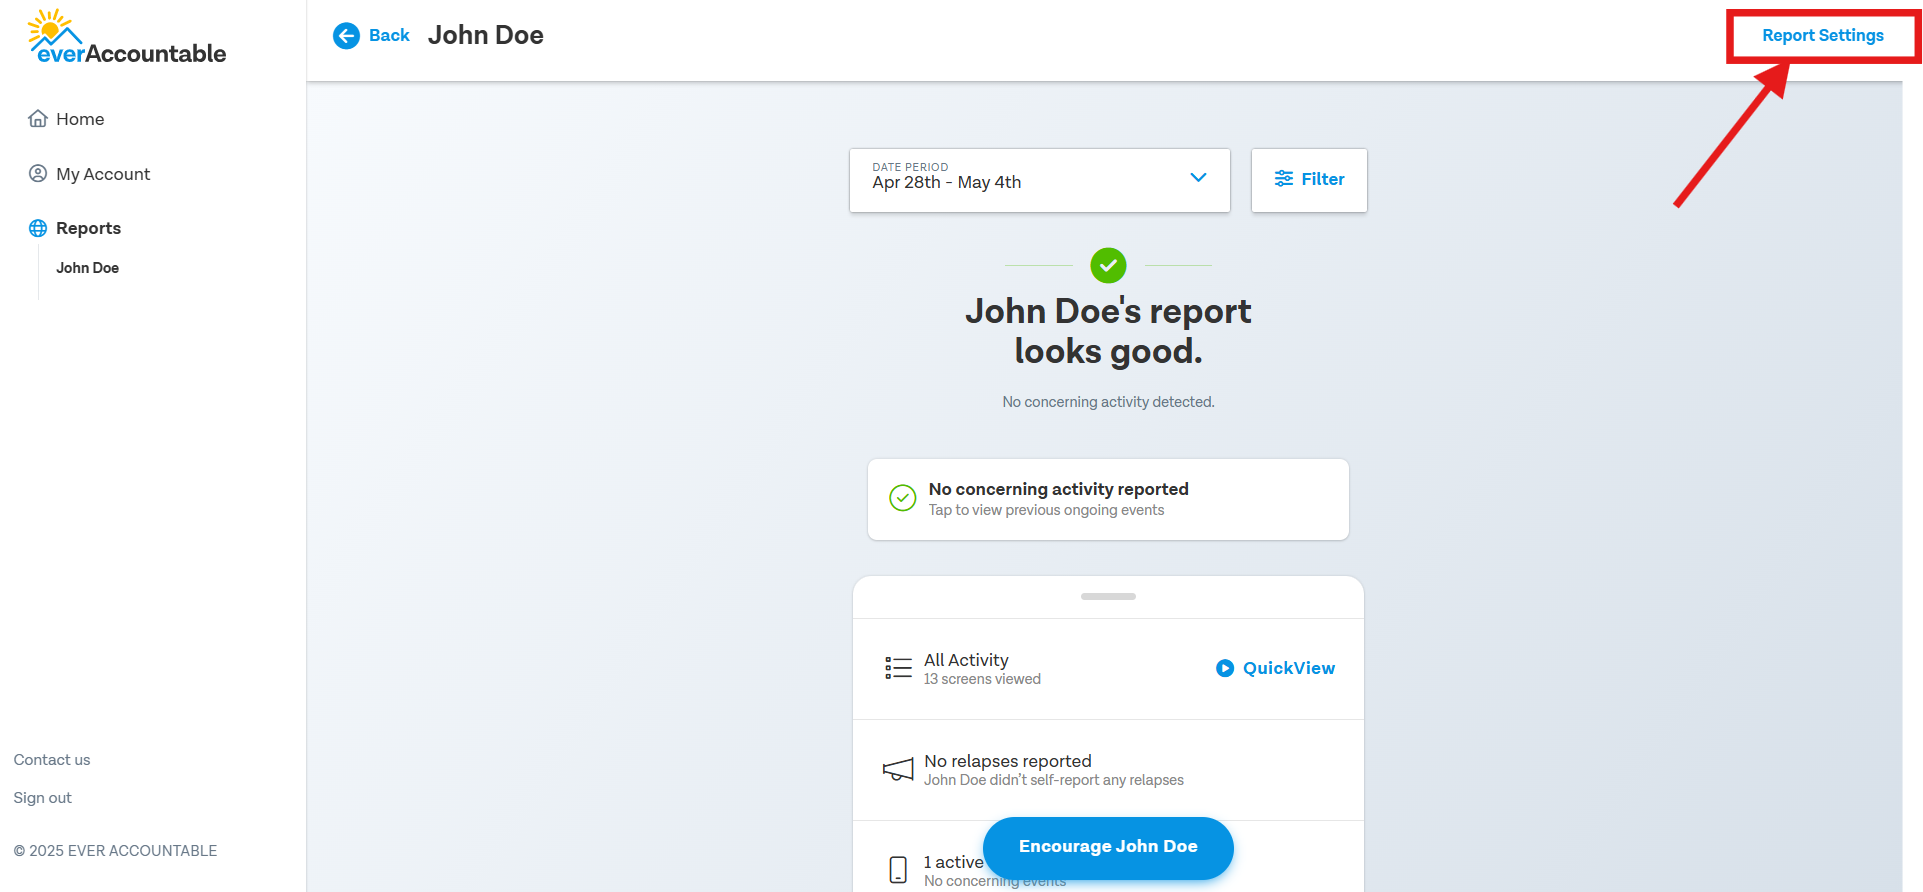Open the Filter options
The width and height of the screenshot is (1923, 892).
1308,180
